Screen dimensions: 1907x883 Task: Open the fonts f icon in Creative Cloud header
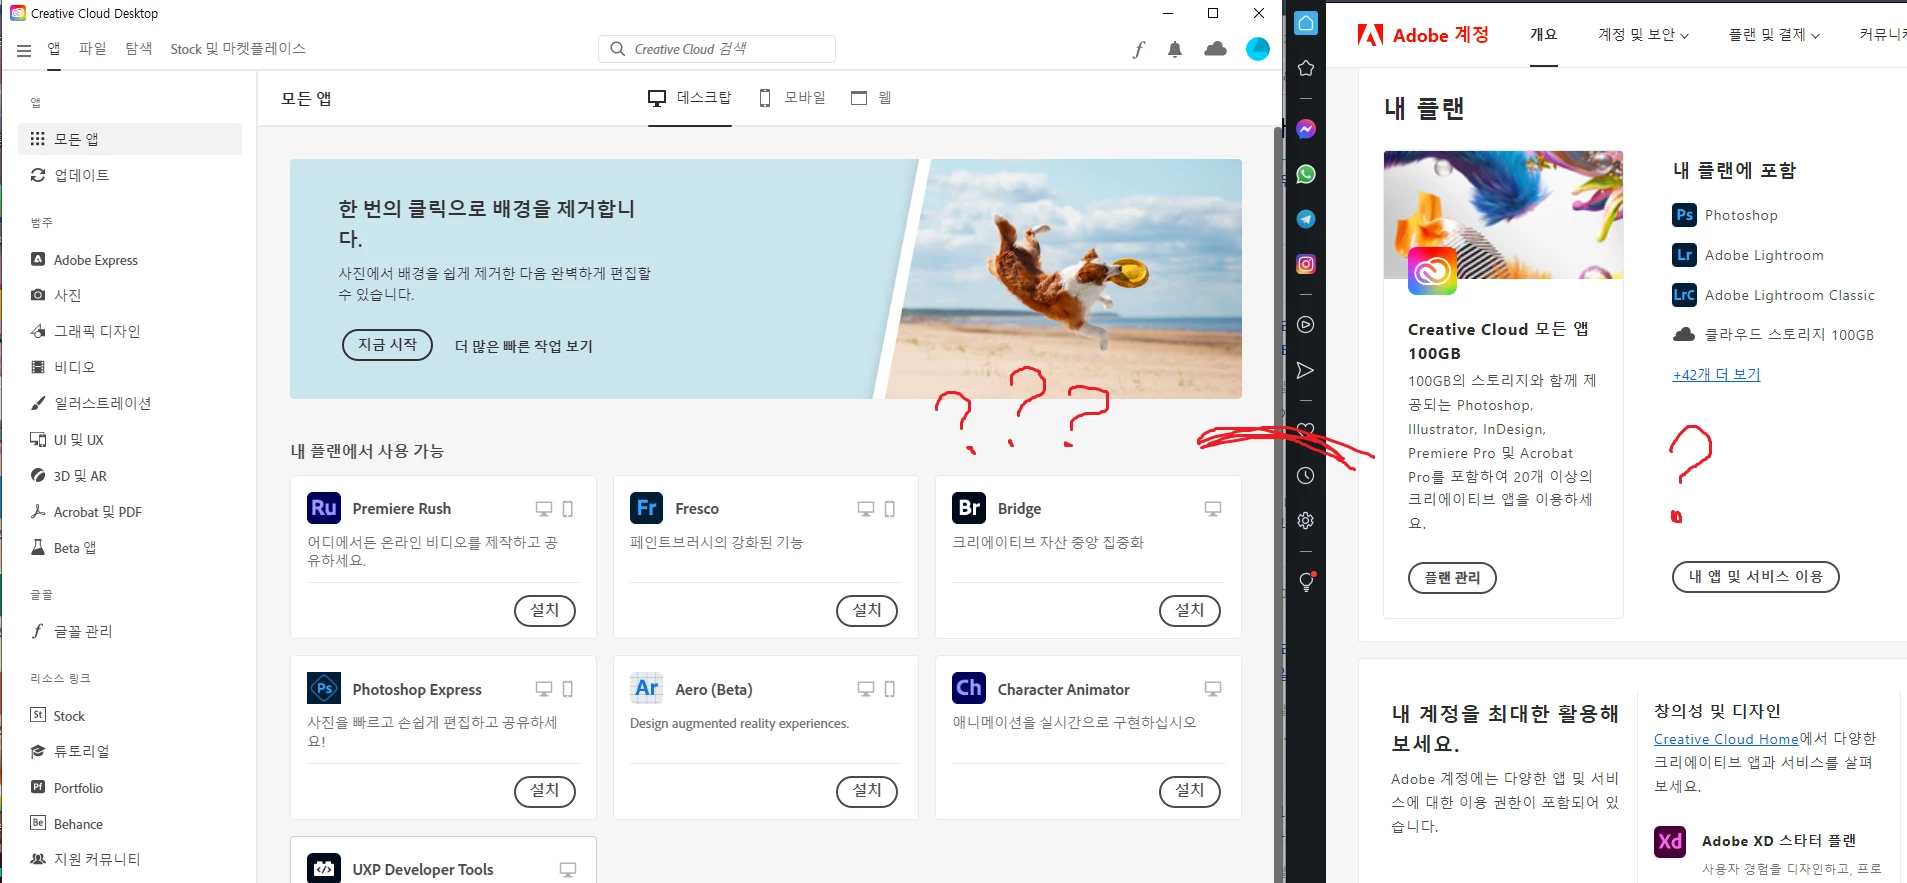coord(1138,49)
